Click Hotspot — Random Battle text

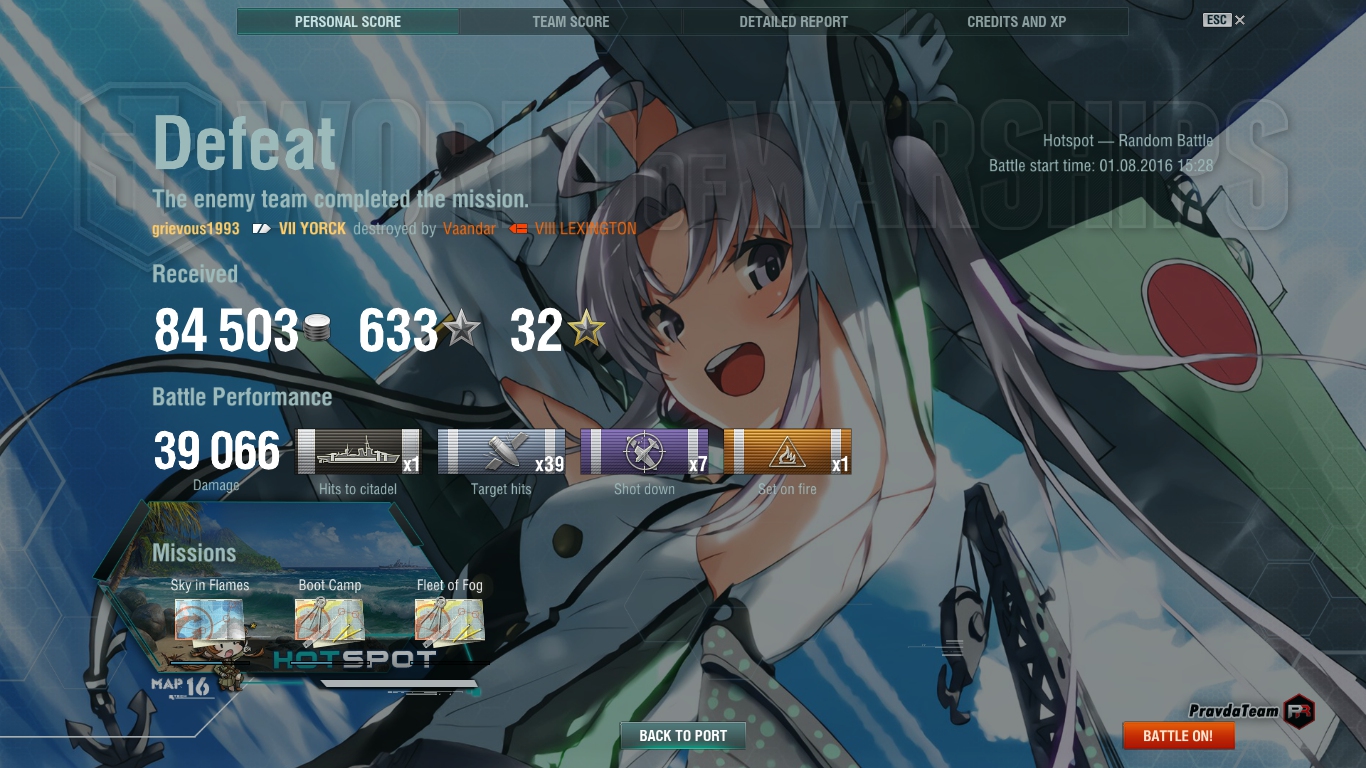[x=1128, y=141]
